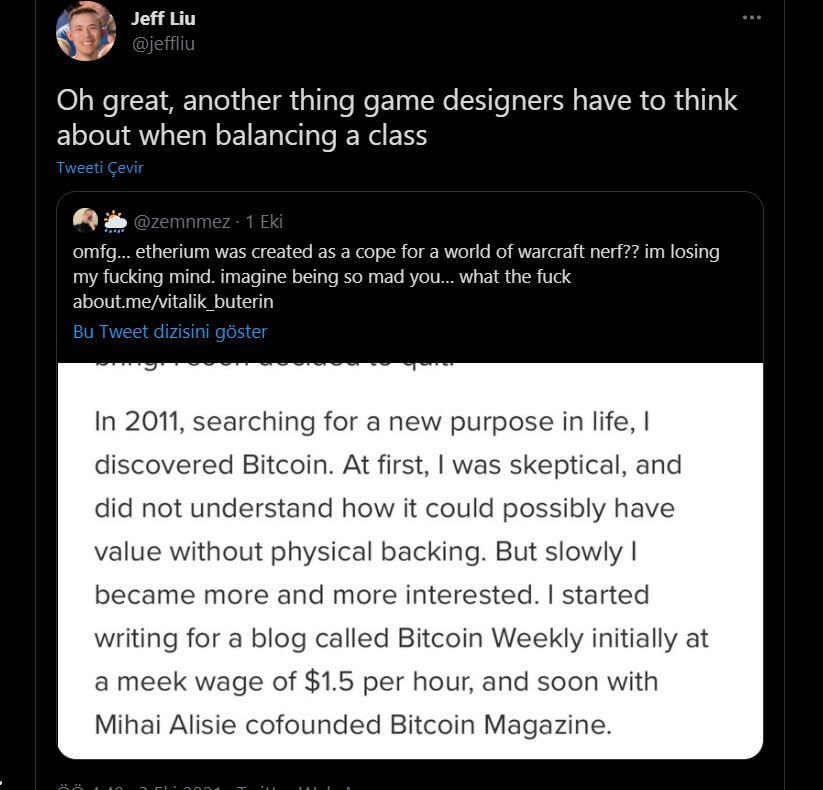This screenshot has width=823, height=790.
Task: Click 'about when balancing a class' tweet line
Action: pyautogui.click(x=242, y=135)
